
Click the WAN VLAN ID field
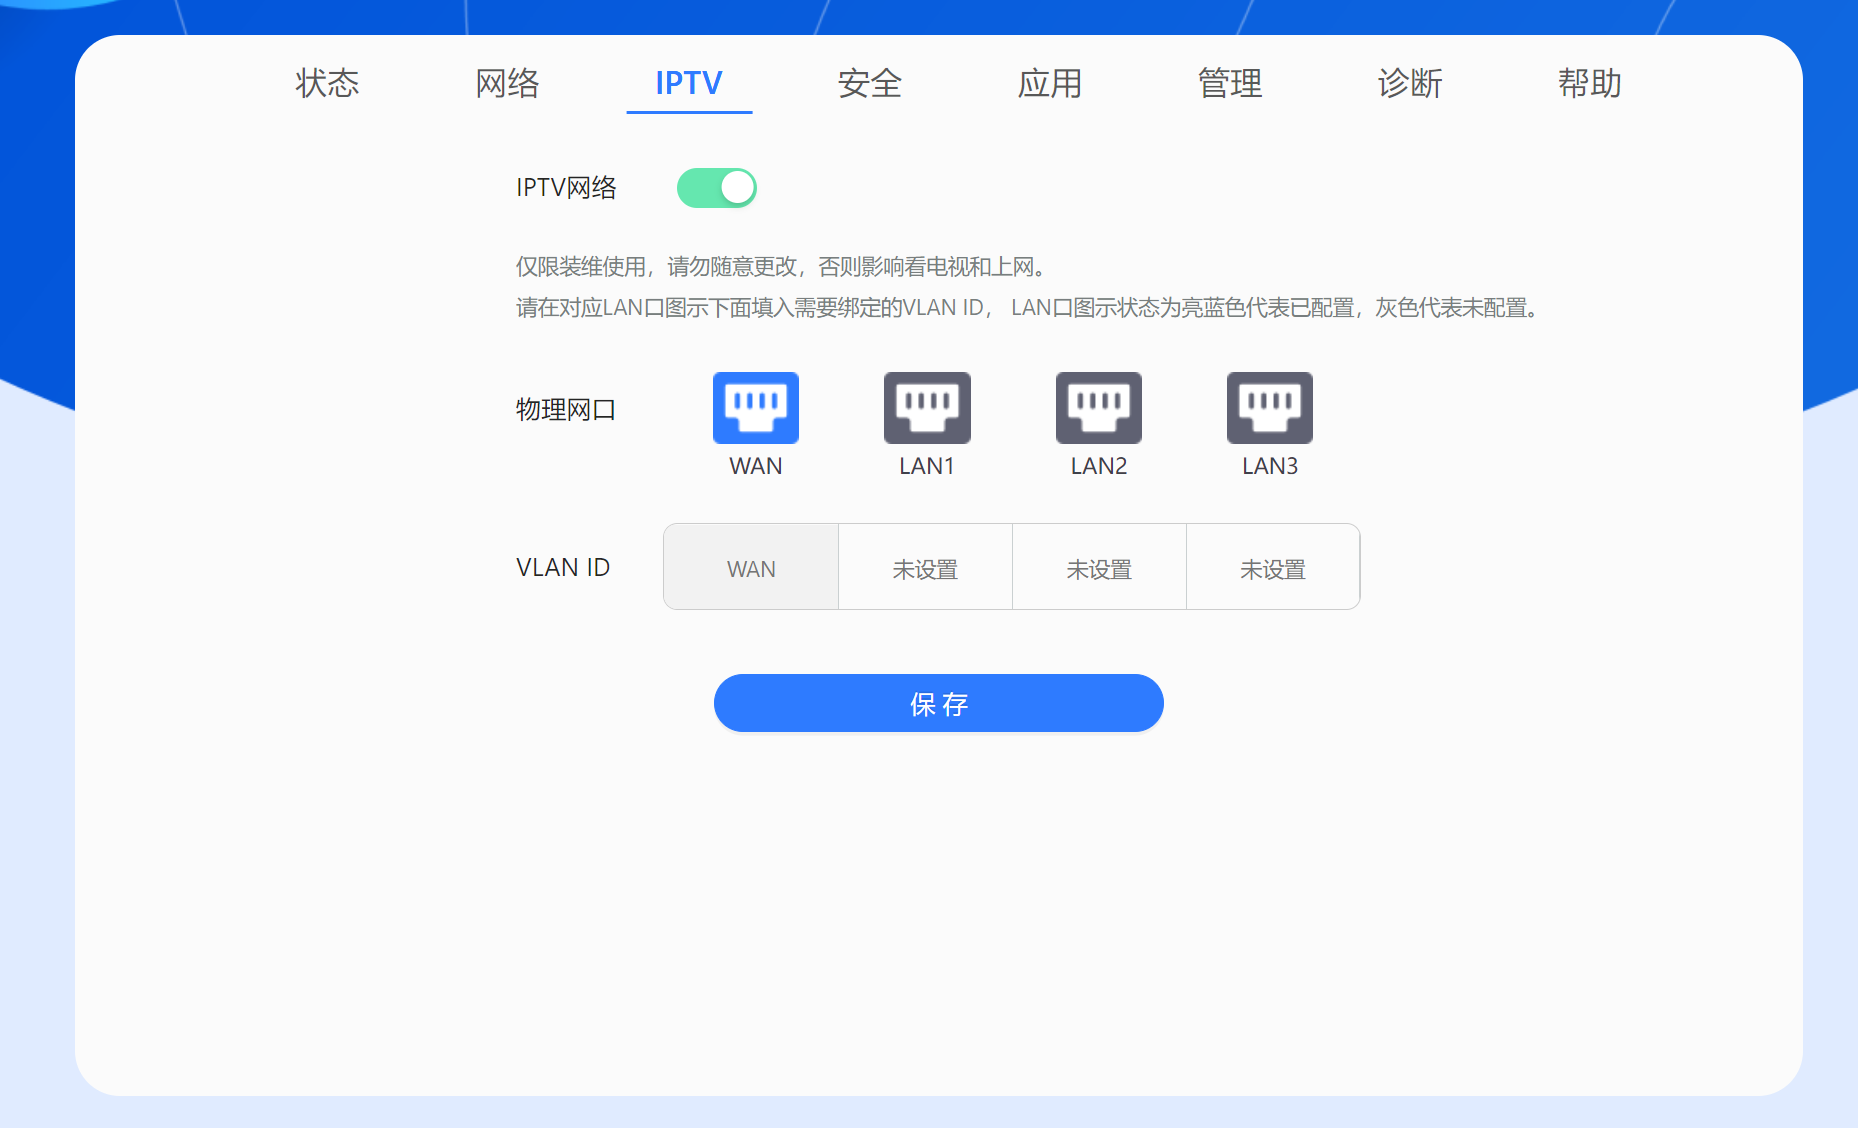(751, 567)
